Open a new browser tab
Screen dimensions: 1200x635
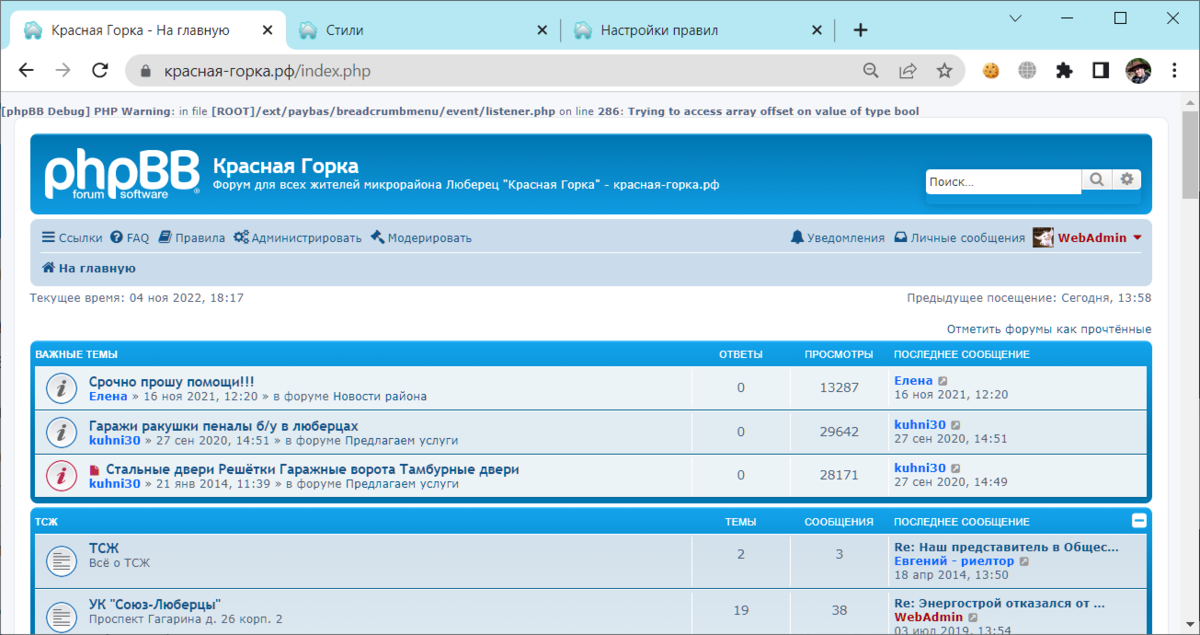pos(860,30)
